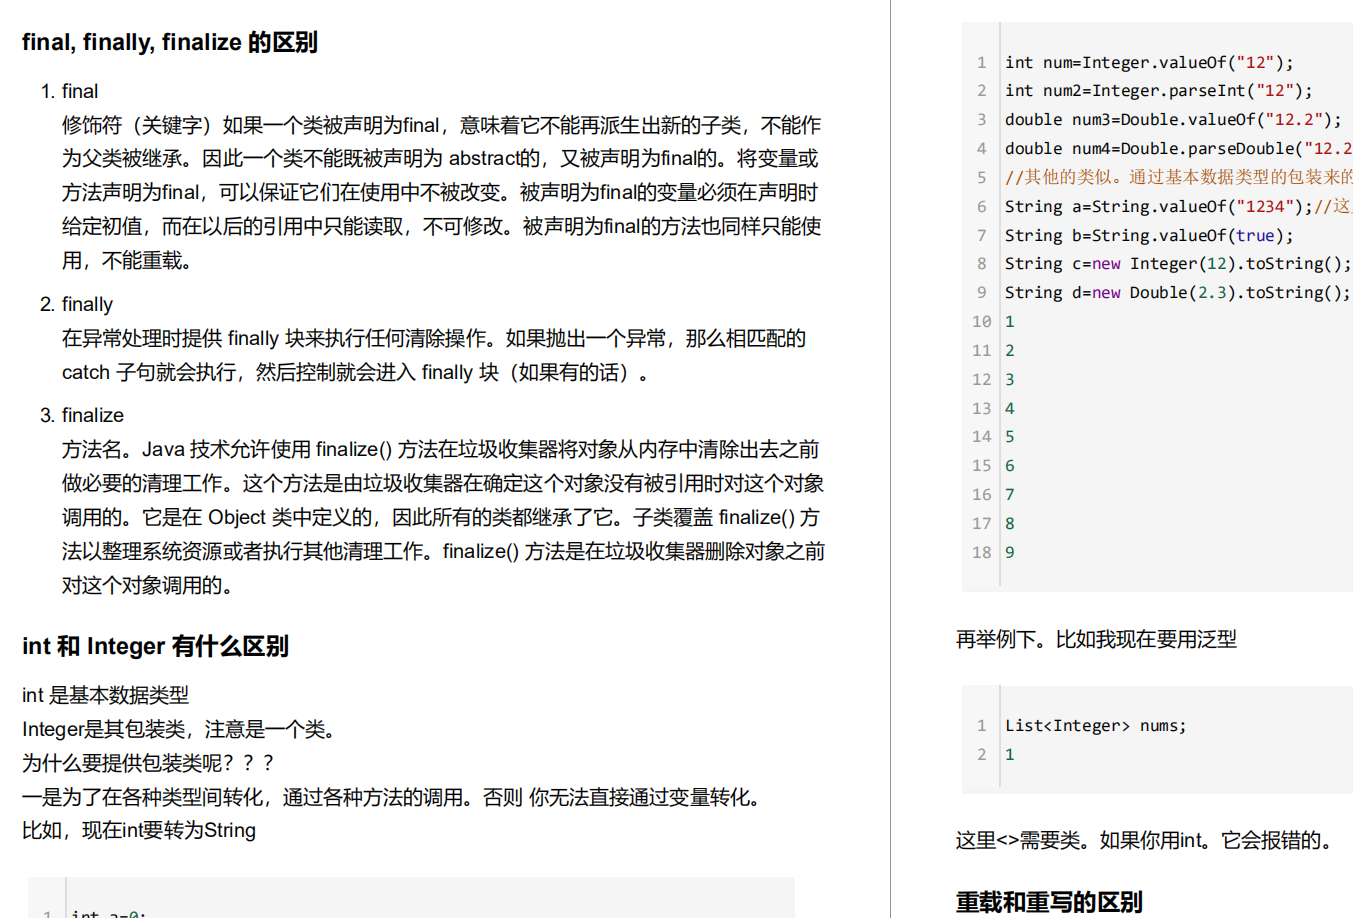The width and height of the screenshot is (1353, 918).
Task: Click the orange comment line '//其他的类似'
Action: [1179, 177]
